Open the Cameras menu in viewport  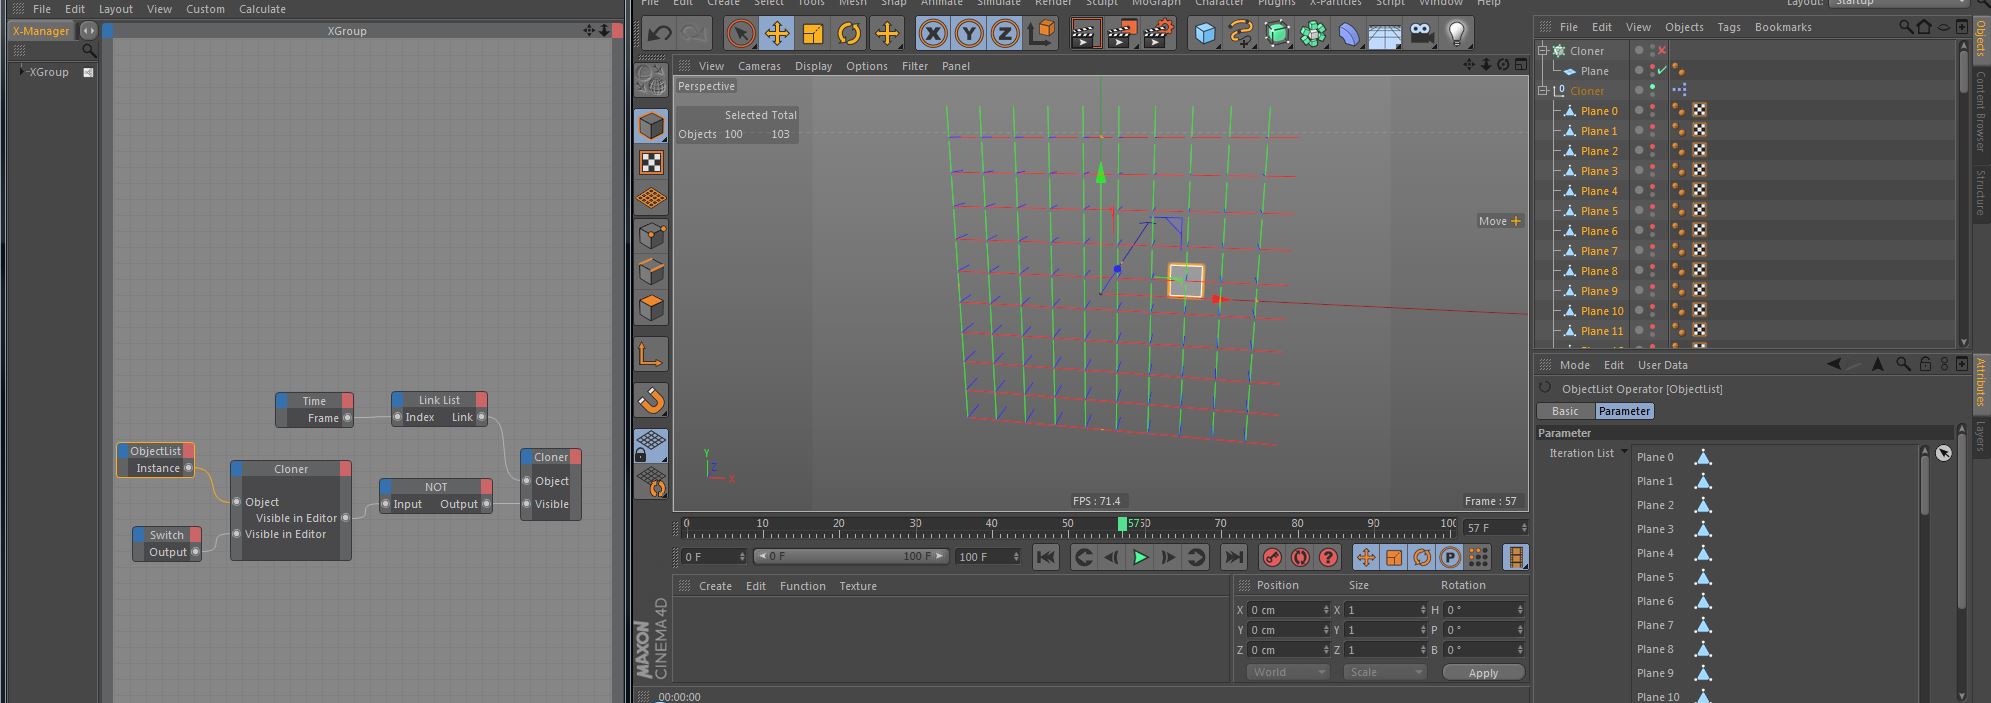(759, 66)
